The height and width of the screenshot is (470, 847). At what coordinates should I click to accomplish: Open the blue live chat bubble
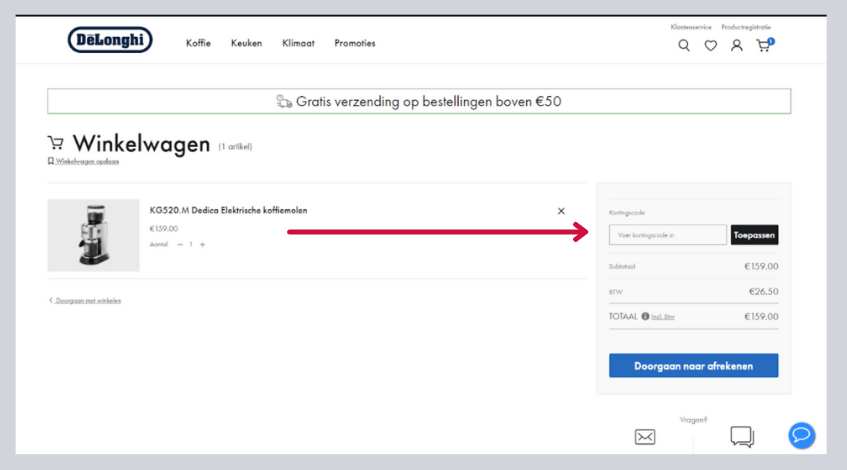tap(801, 435)
